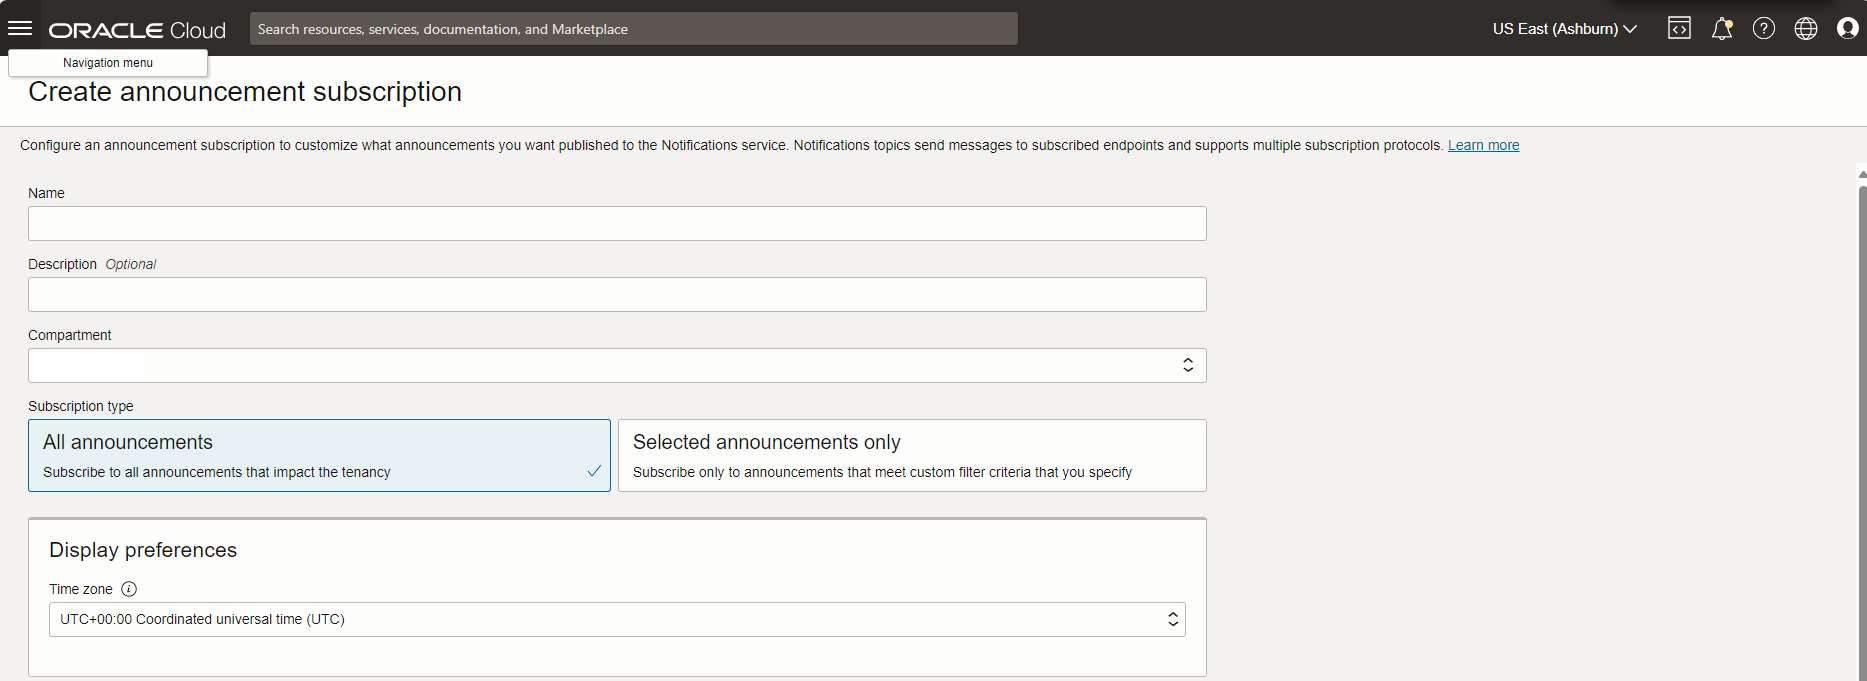Click the Time zone info icon

pyautogui.click(x=129, y=589)
